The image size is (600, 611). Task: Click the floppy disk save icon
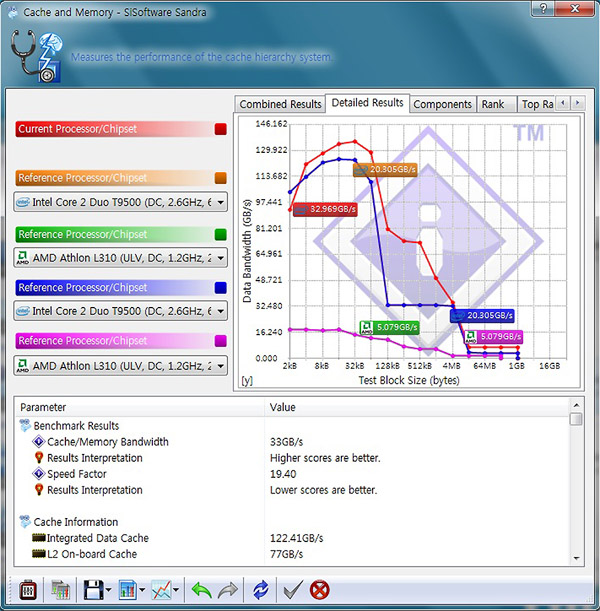93,590
